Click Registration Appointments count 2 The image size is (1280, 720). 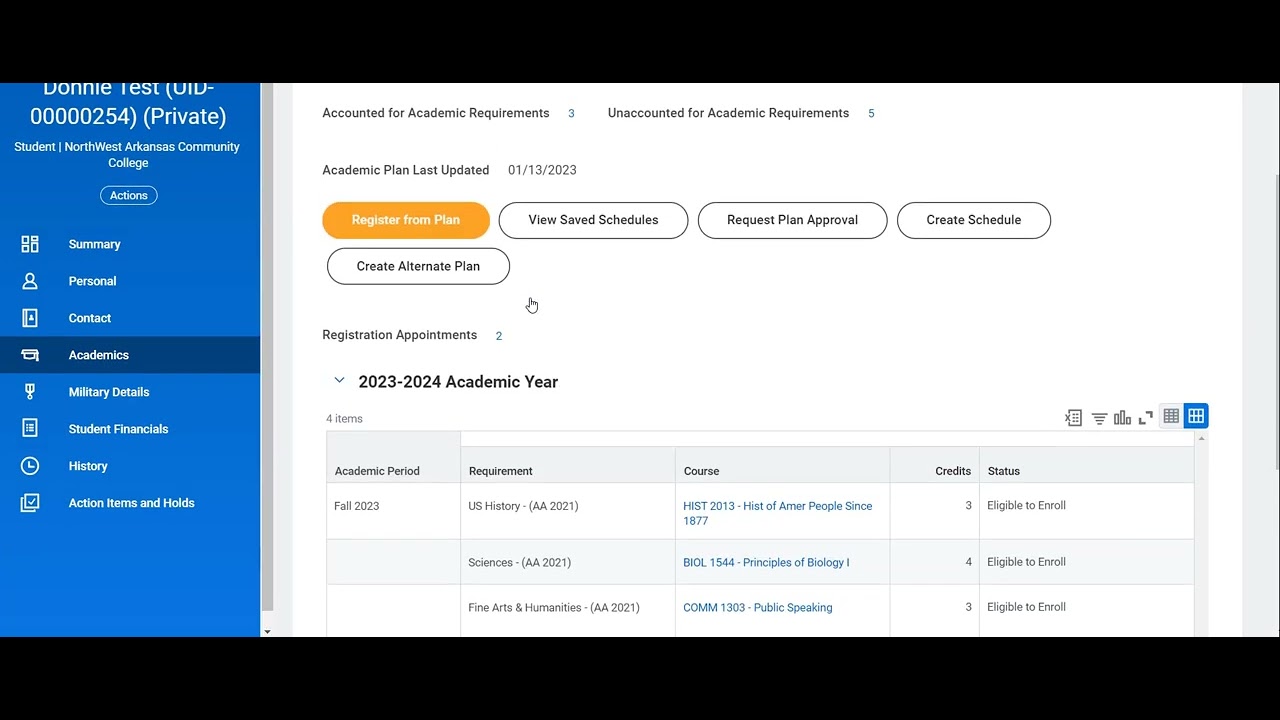[499, 336]
